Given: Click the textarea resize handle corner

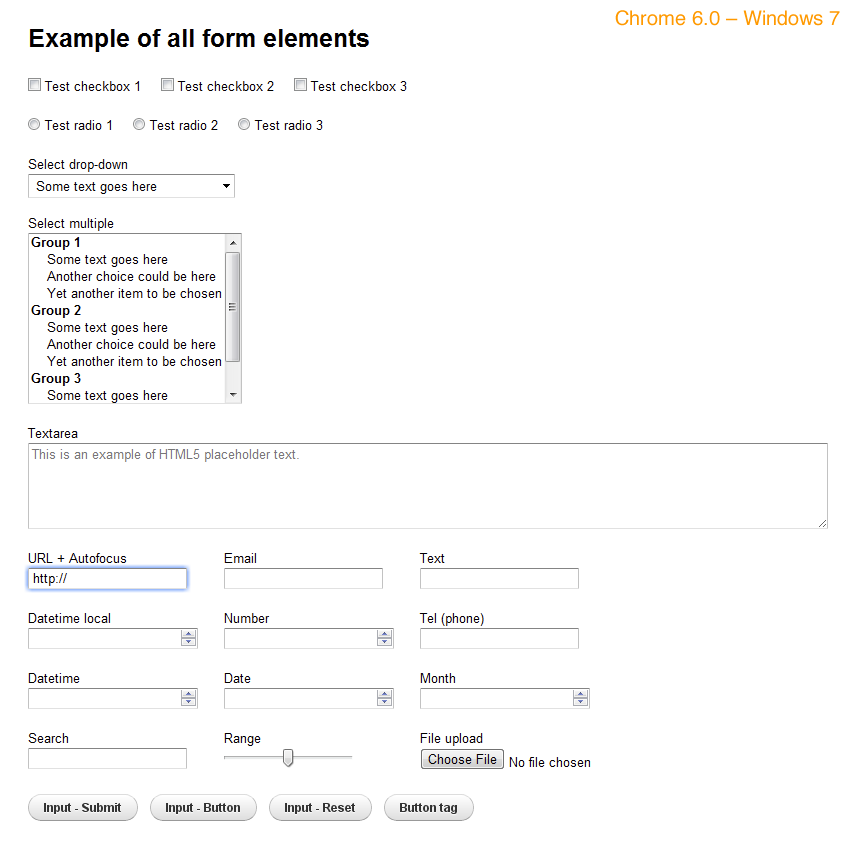Looking at the screenshot, I should [x=821, y=522].
